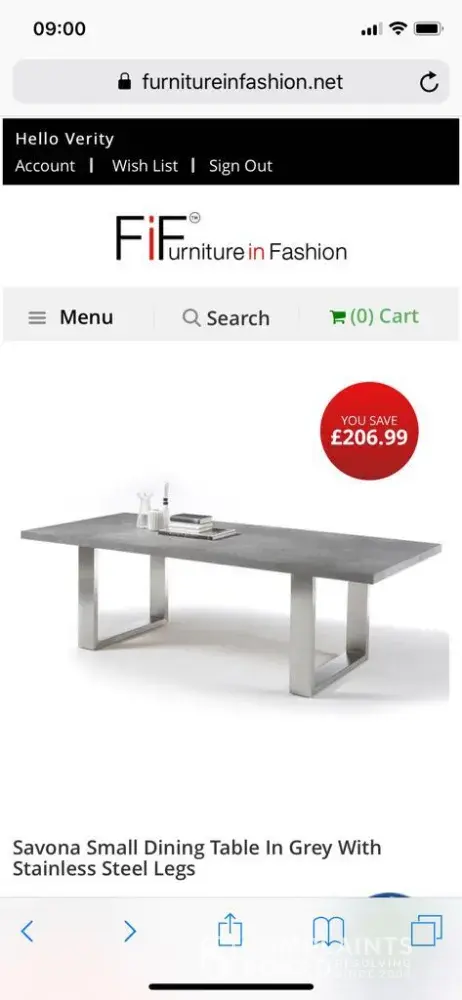Image resolution: width=462 pixels, height=1000 pixels.
Task: Go back with Safari back arrow
Action: click(x=27, y=931)
